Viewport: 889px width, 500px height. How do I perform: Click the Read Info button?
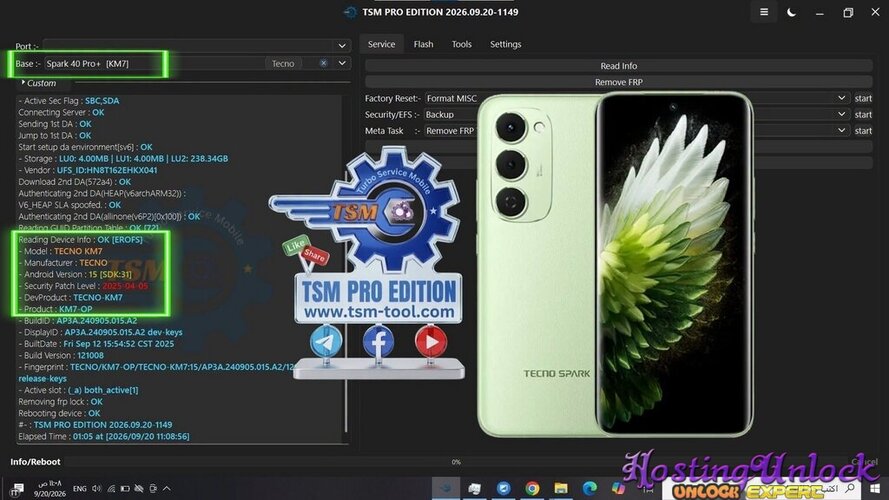pos(619,66)
